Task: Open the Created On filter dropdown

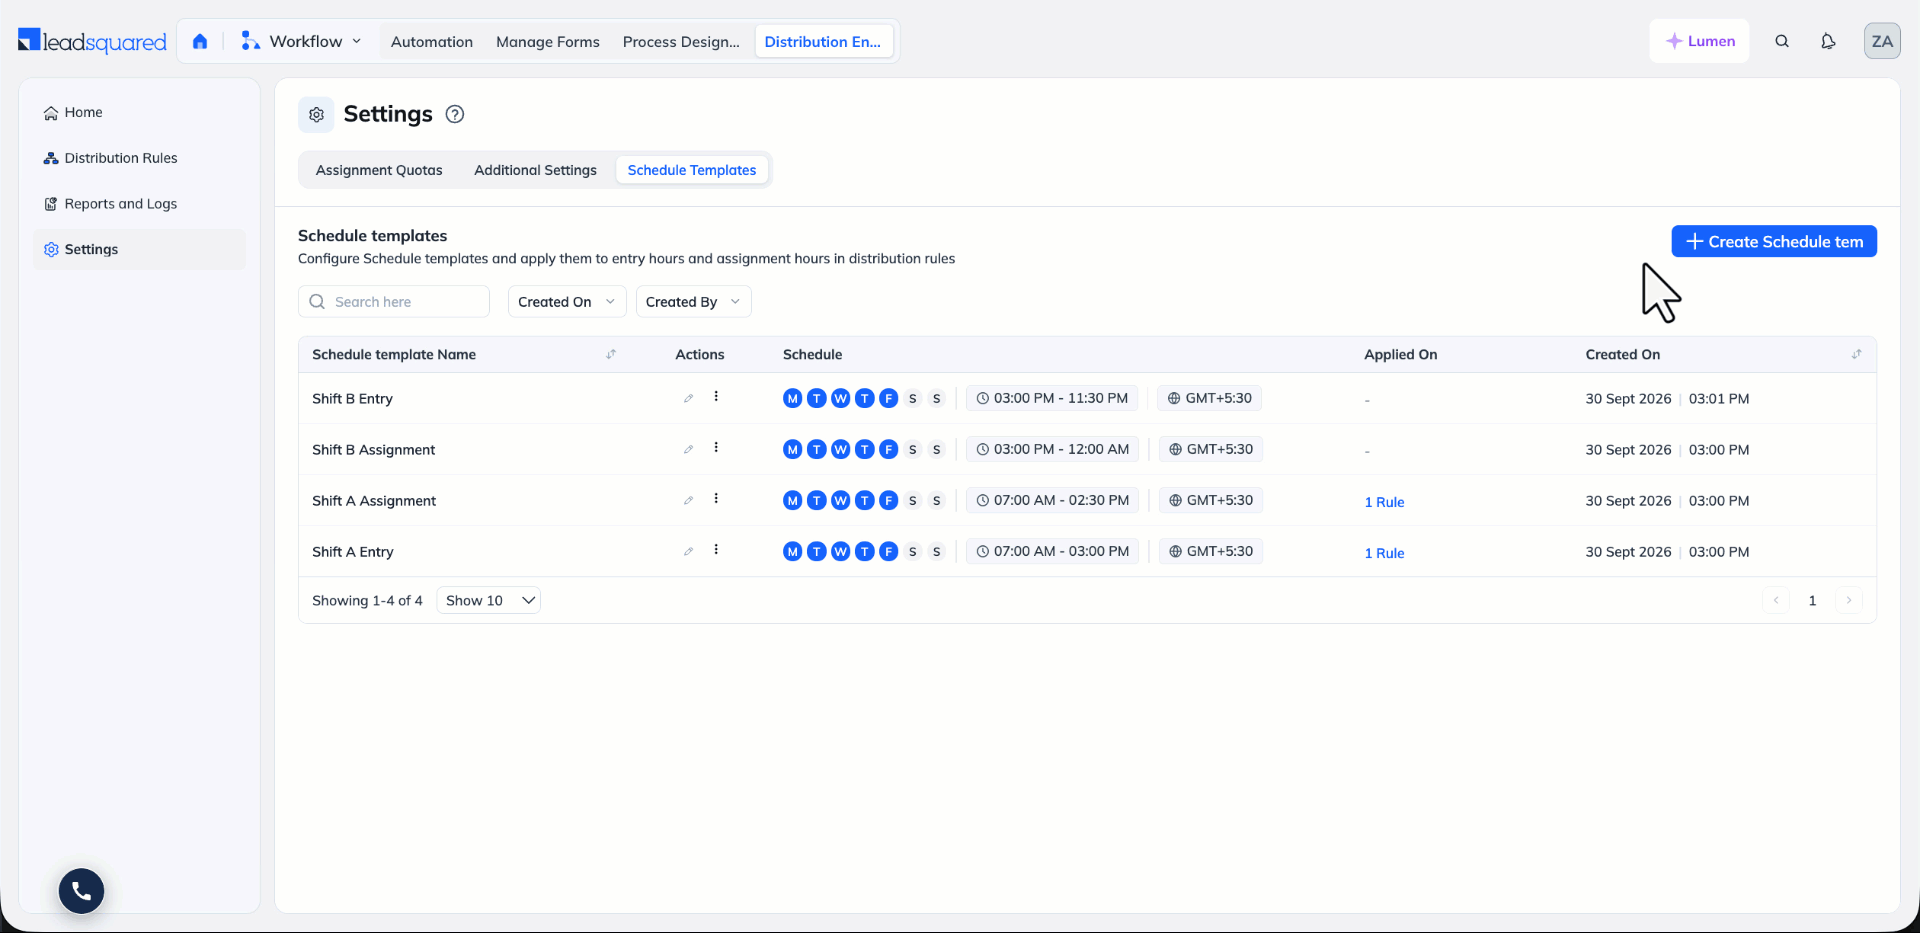Action: tap(567, 302)
